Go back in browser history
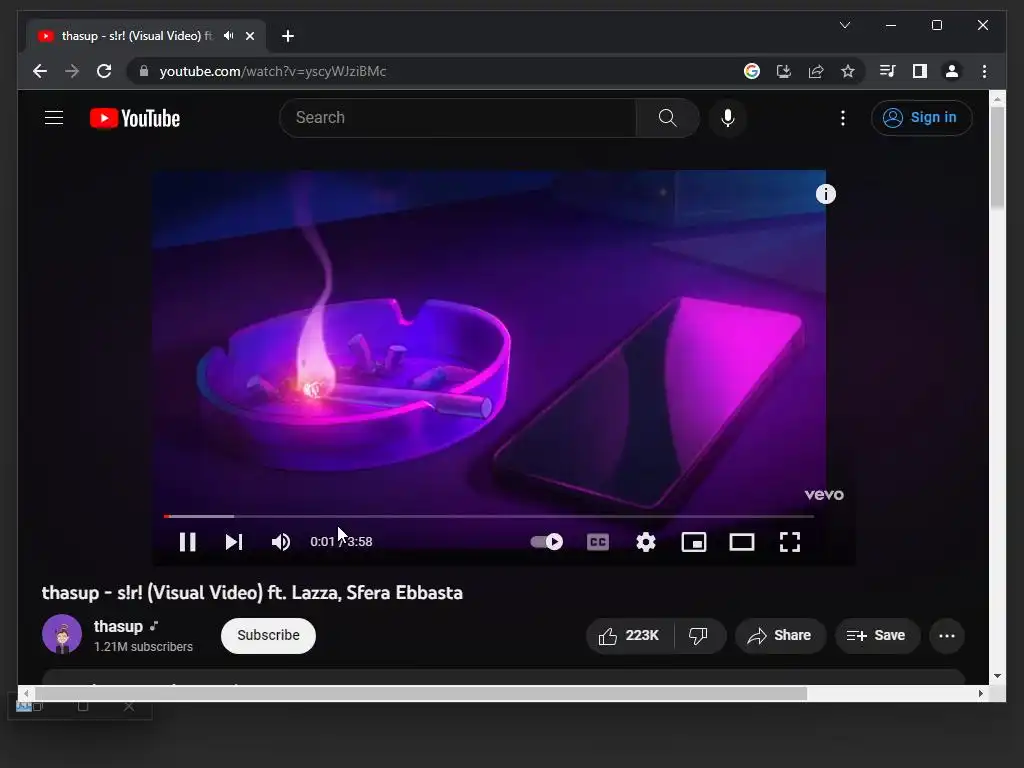Viewport: 1024px width, 768px height. click(x=40, y=71)
